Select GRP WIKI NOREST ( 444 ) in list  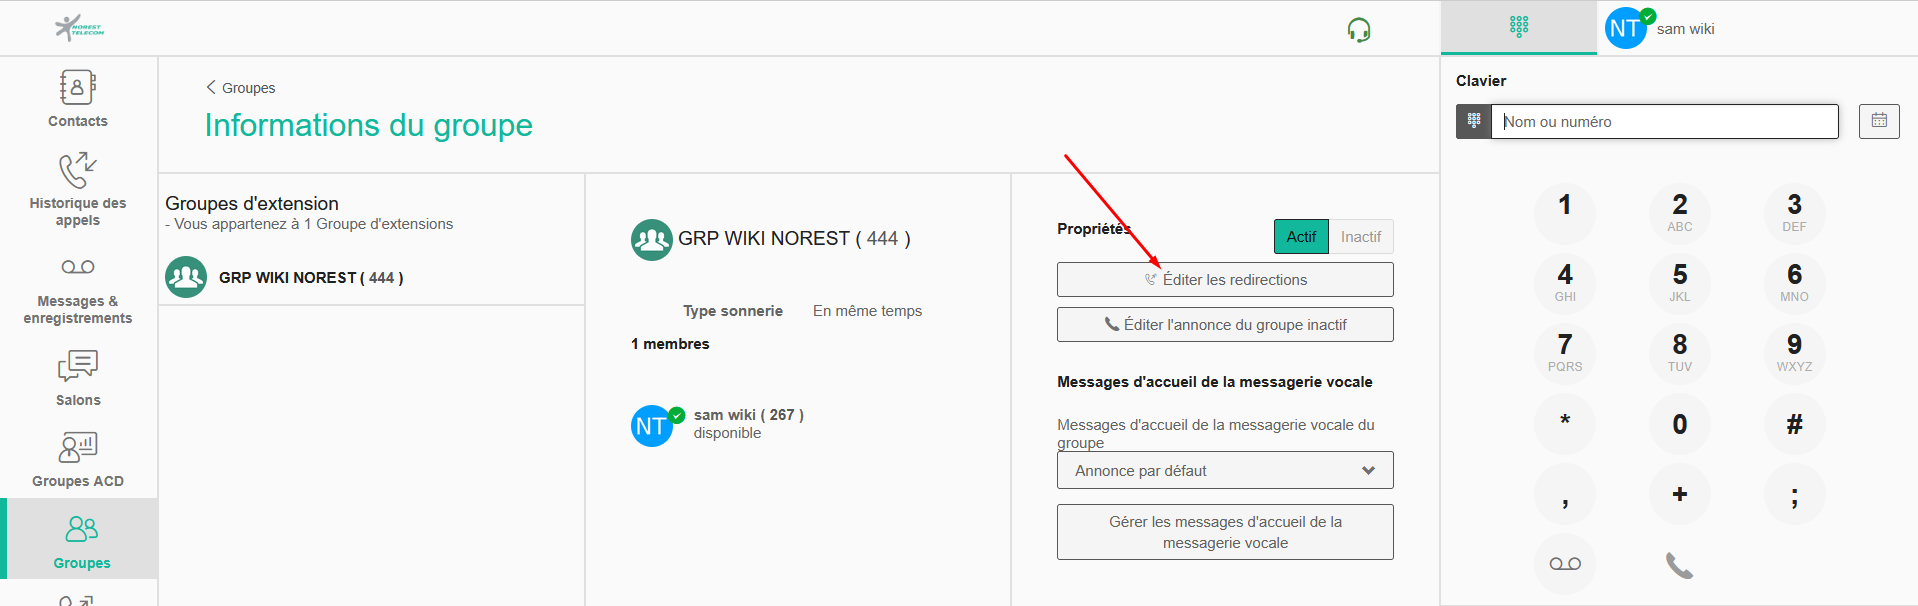coord(371,278)
